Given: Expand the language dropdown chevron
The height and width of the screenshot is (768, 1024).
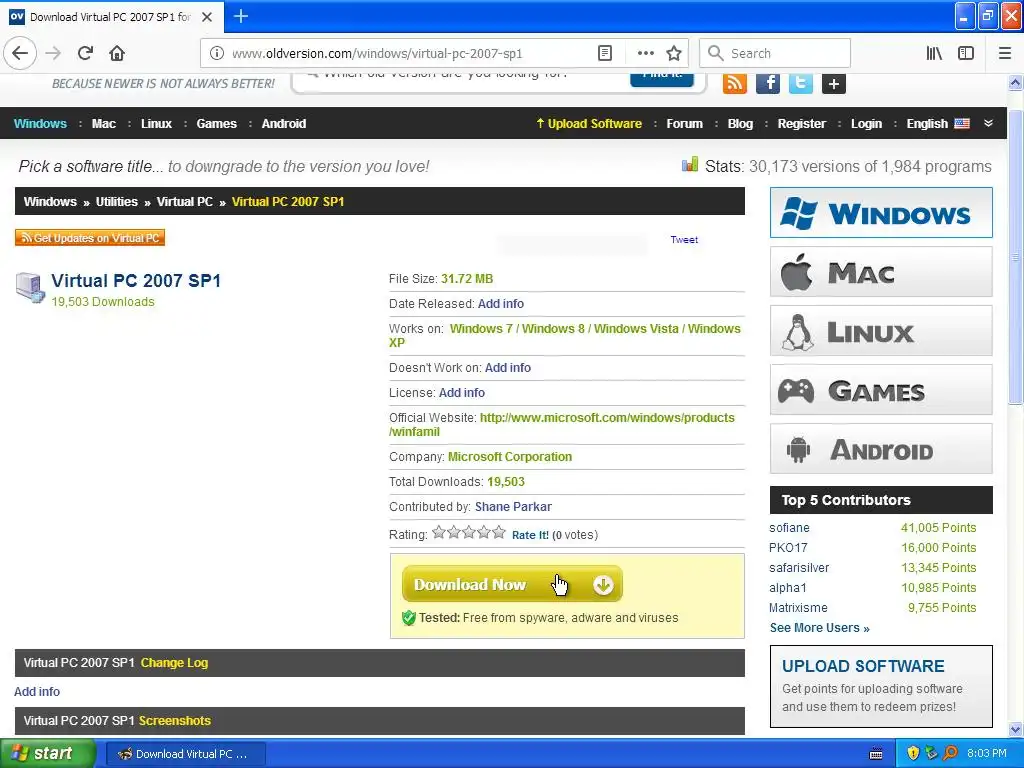Looking at the screenshot, I should 988,123.
